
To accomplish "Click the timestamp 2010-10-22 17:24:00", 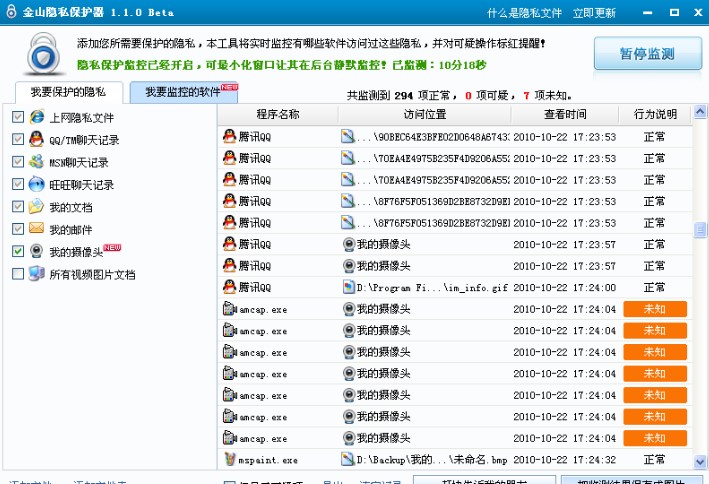I will [x=564, y=288].
